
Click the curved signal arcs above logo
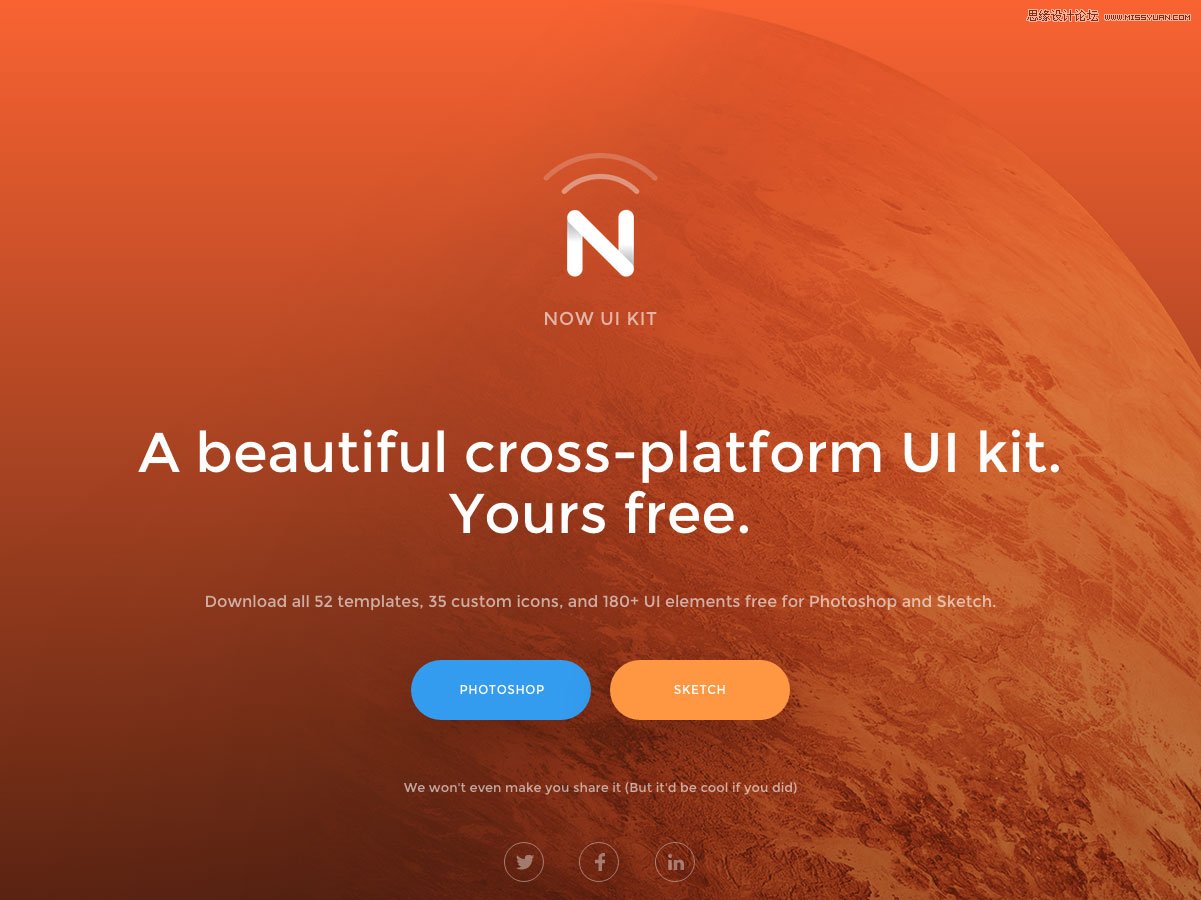(600, 173)
